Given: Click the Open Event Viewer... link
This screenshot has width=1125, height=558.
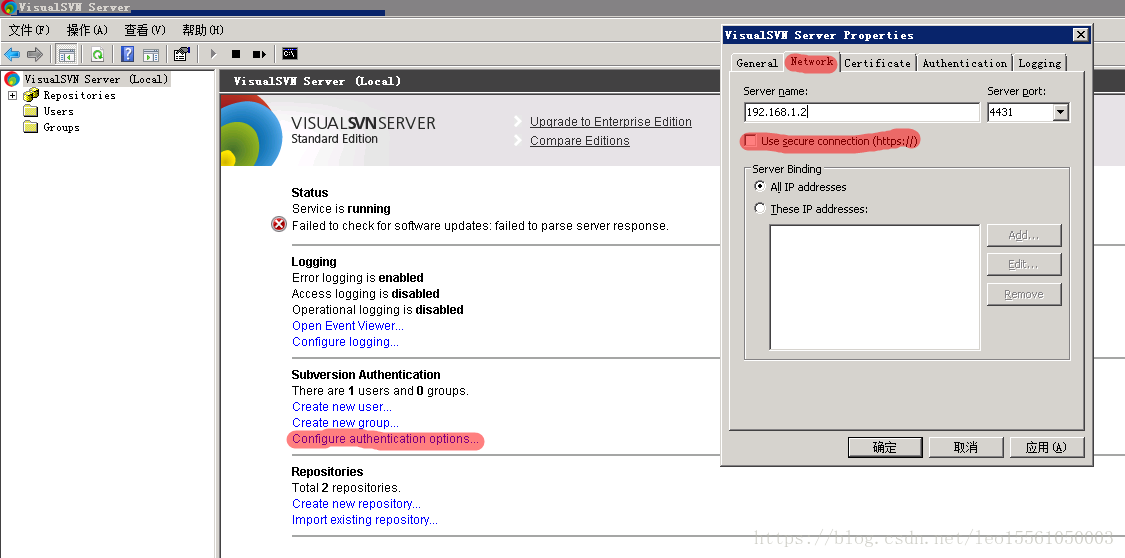Looking at the screenshot, I should [348, 326].
